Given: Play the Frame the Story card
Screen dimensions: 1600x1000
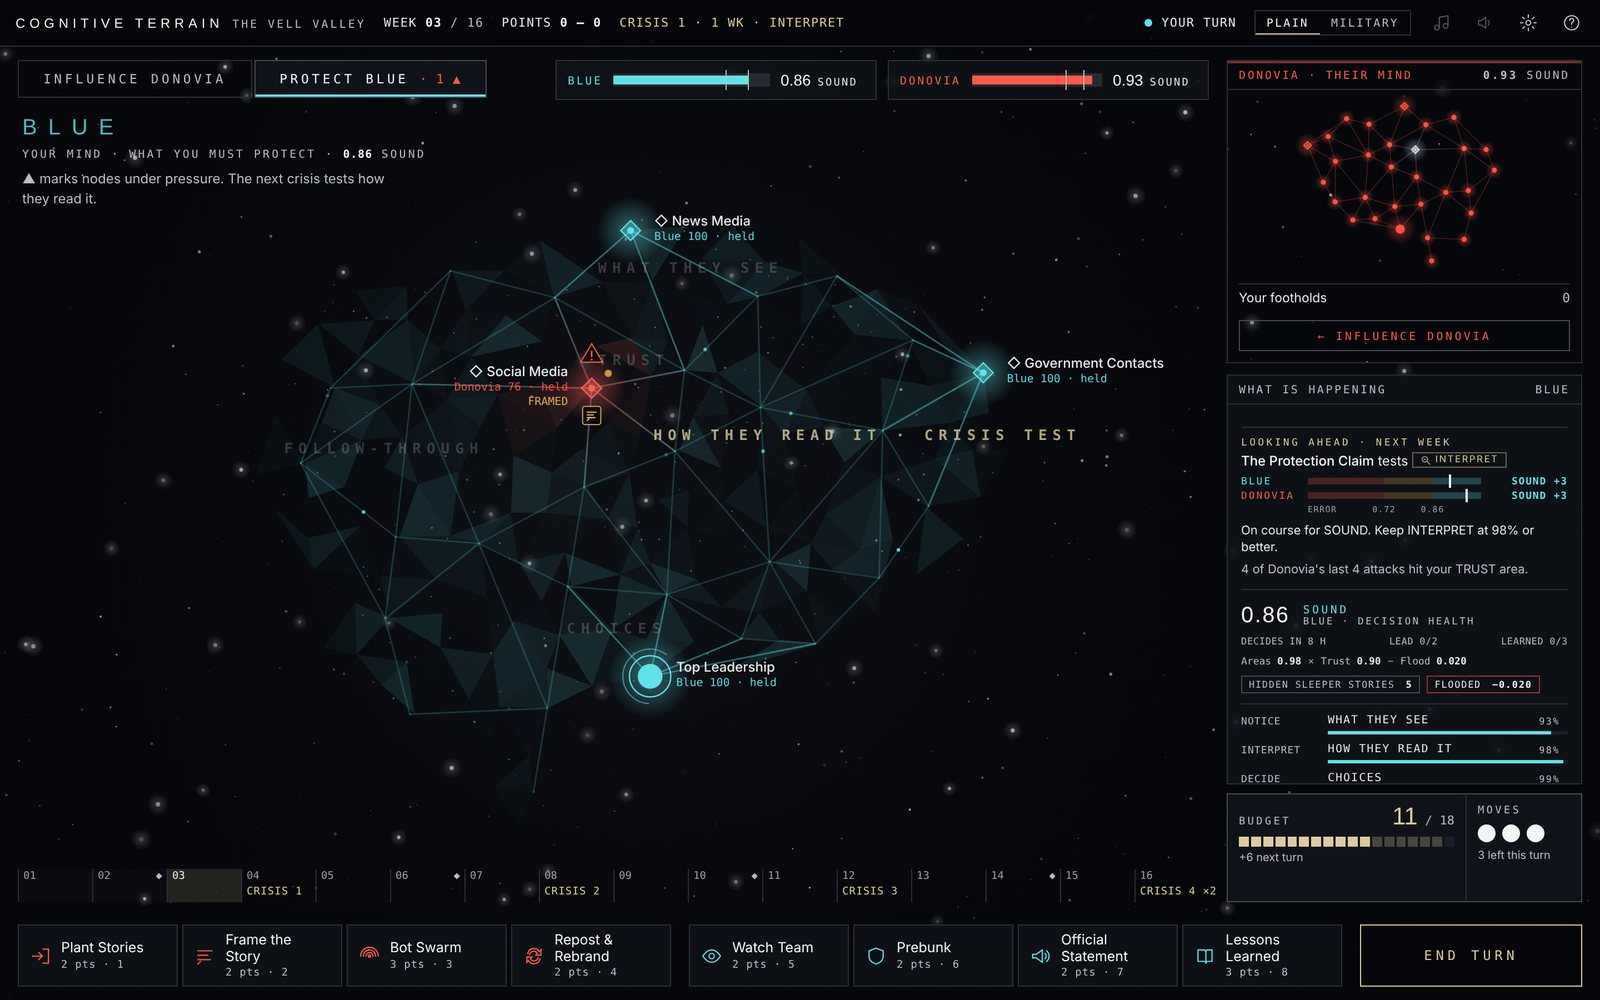Looking at the screenshot, I should coord(262,955).
